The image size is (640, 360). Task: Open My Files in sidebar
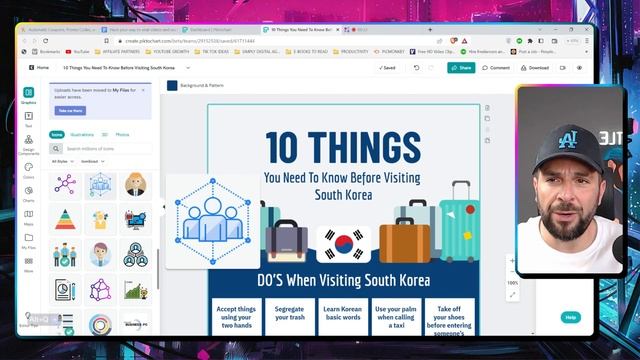pyautogui.click(x=29, y=240)
